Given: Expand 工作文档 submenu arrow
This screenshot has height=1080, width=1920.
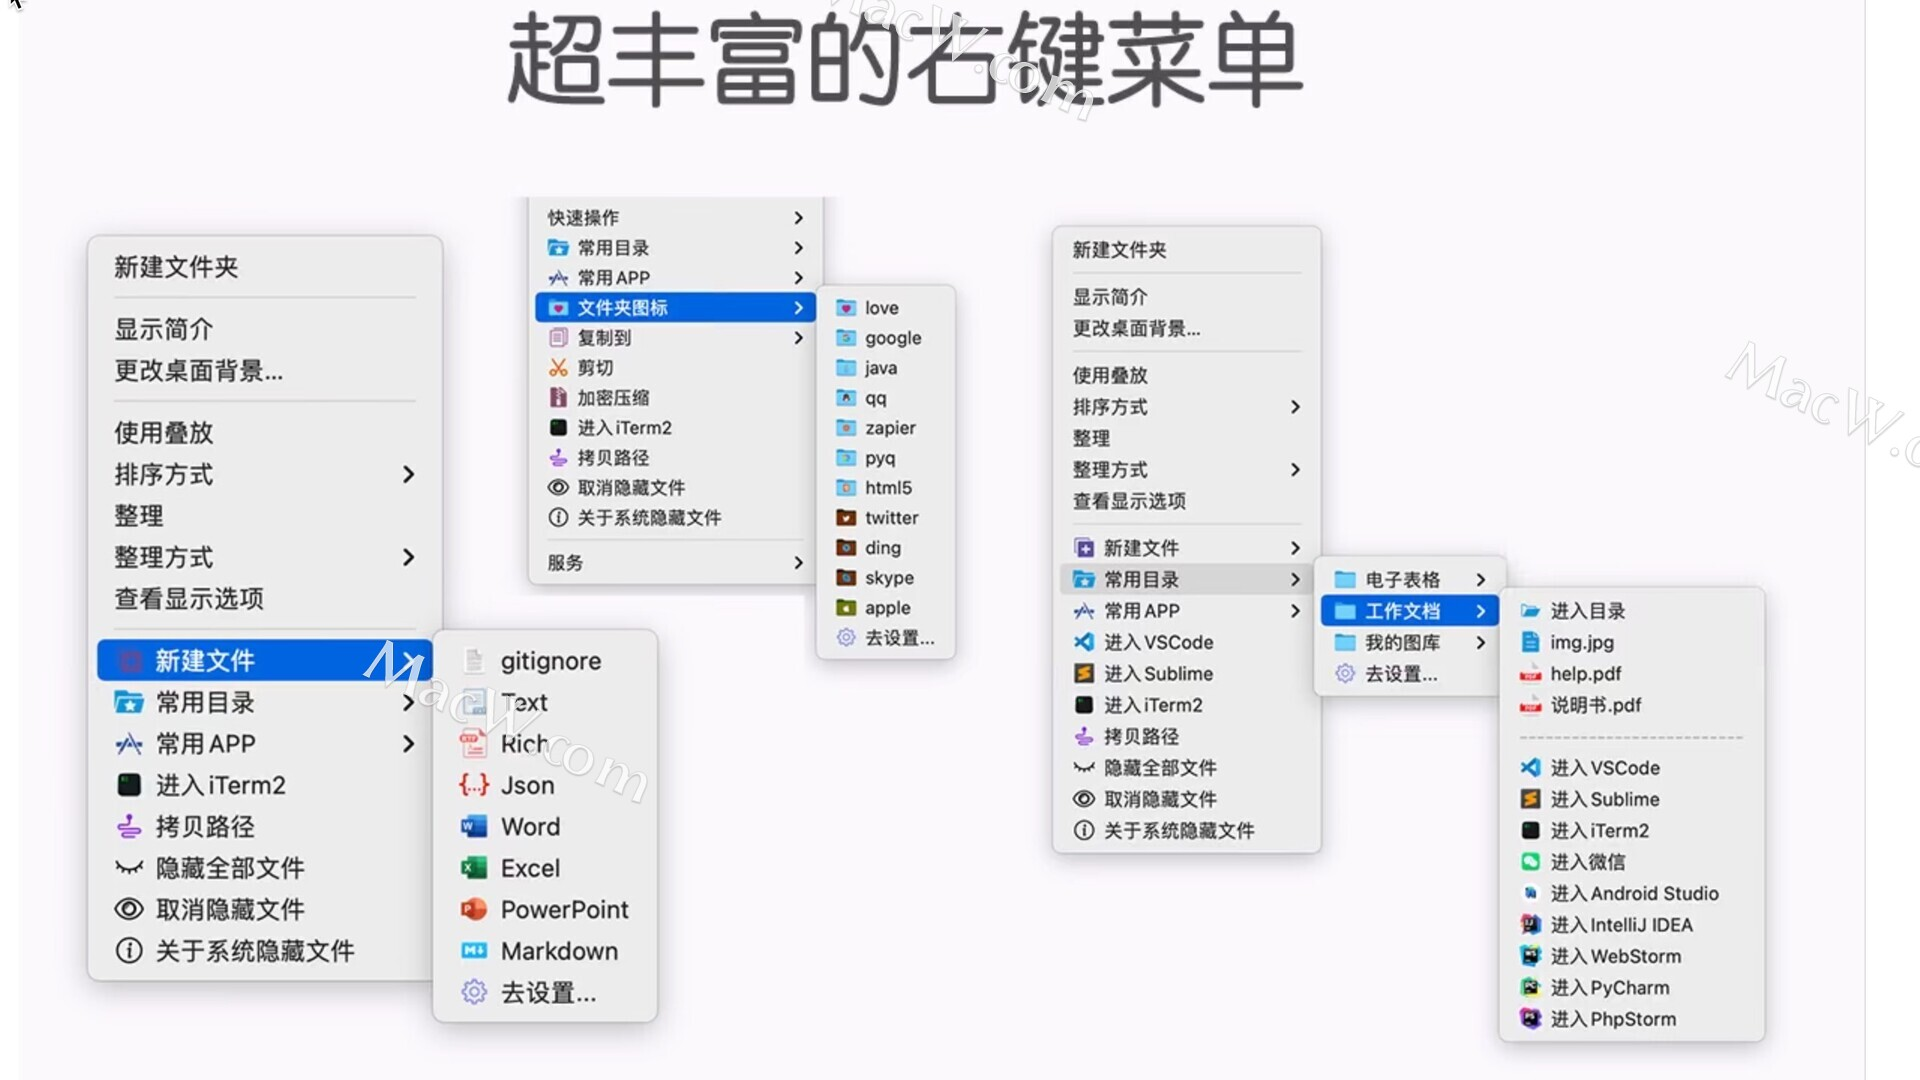Looking at the screenshot, I should pyautogui.click(x=1484, y=611).
